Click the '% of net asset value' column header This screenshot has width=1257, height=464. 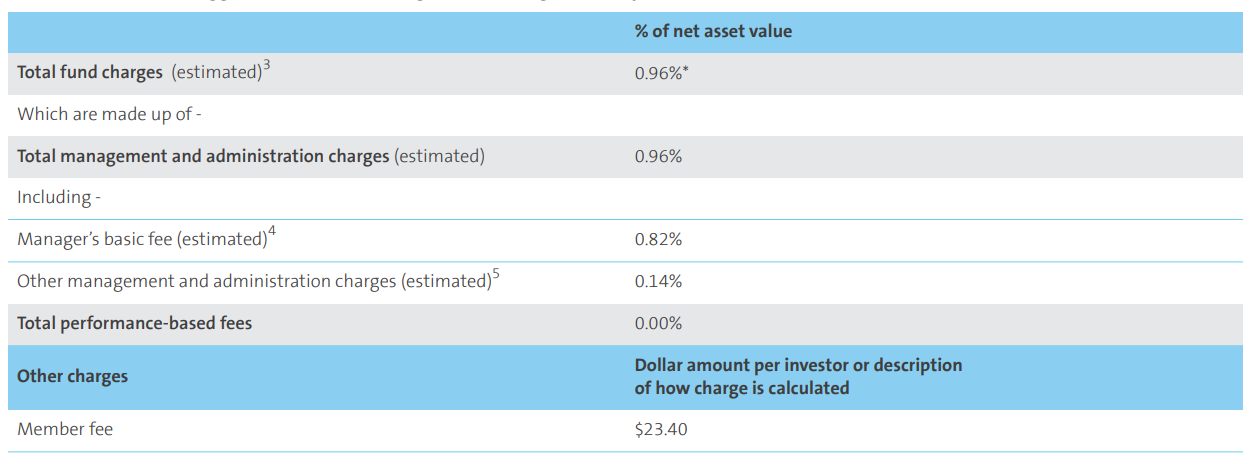point(713,32)
